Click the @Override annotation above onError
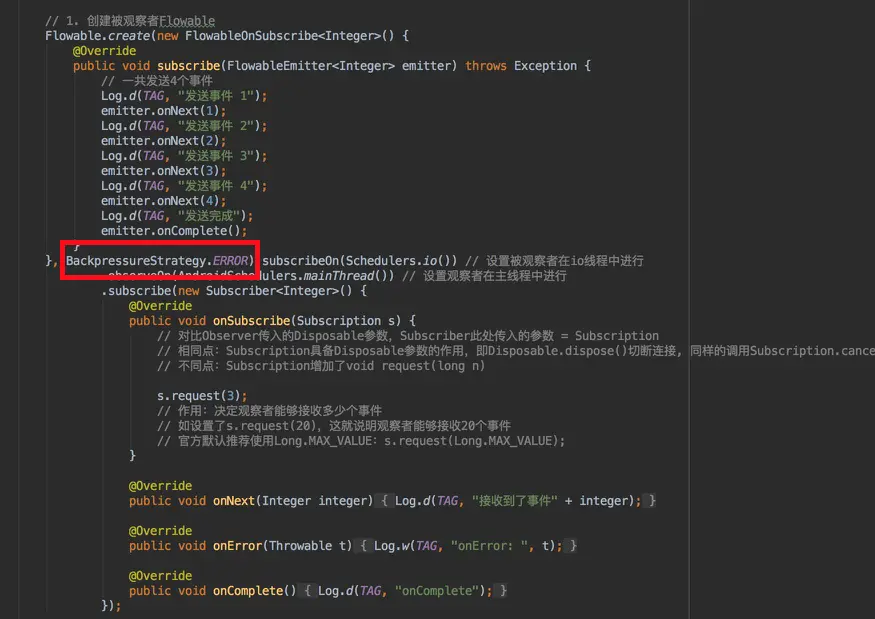The image size is (875, 619). coord(160,531)
